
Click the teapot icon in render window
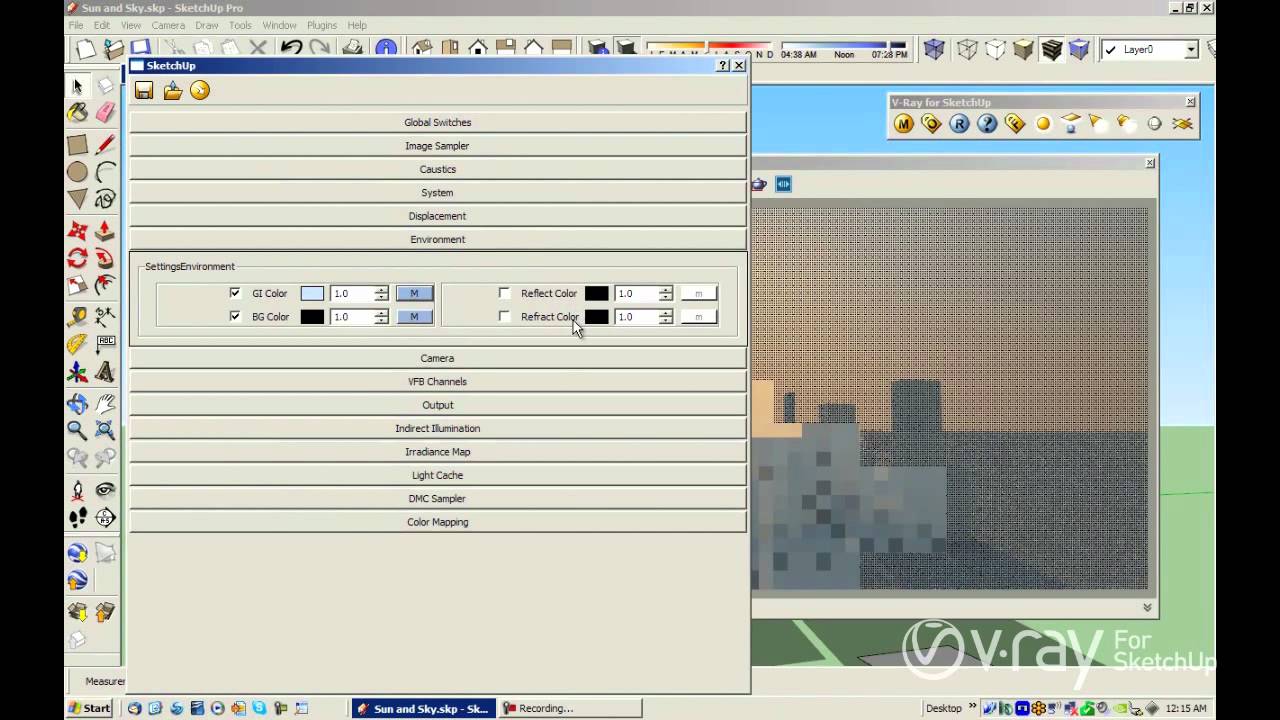click(759, 184)
